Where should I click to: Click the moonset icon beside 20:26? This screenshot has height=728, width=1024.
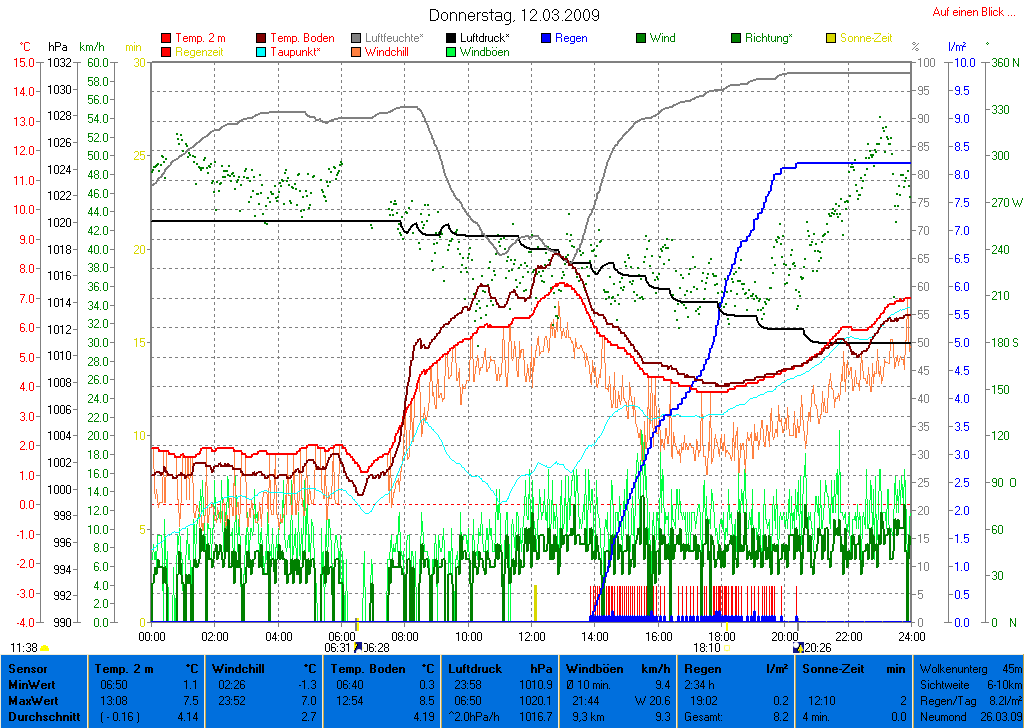[x=798, y=648]
